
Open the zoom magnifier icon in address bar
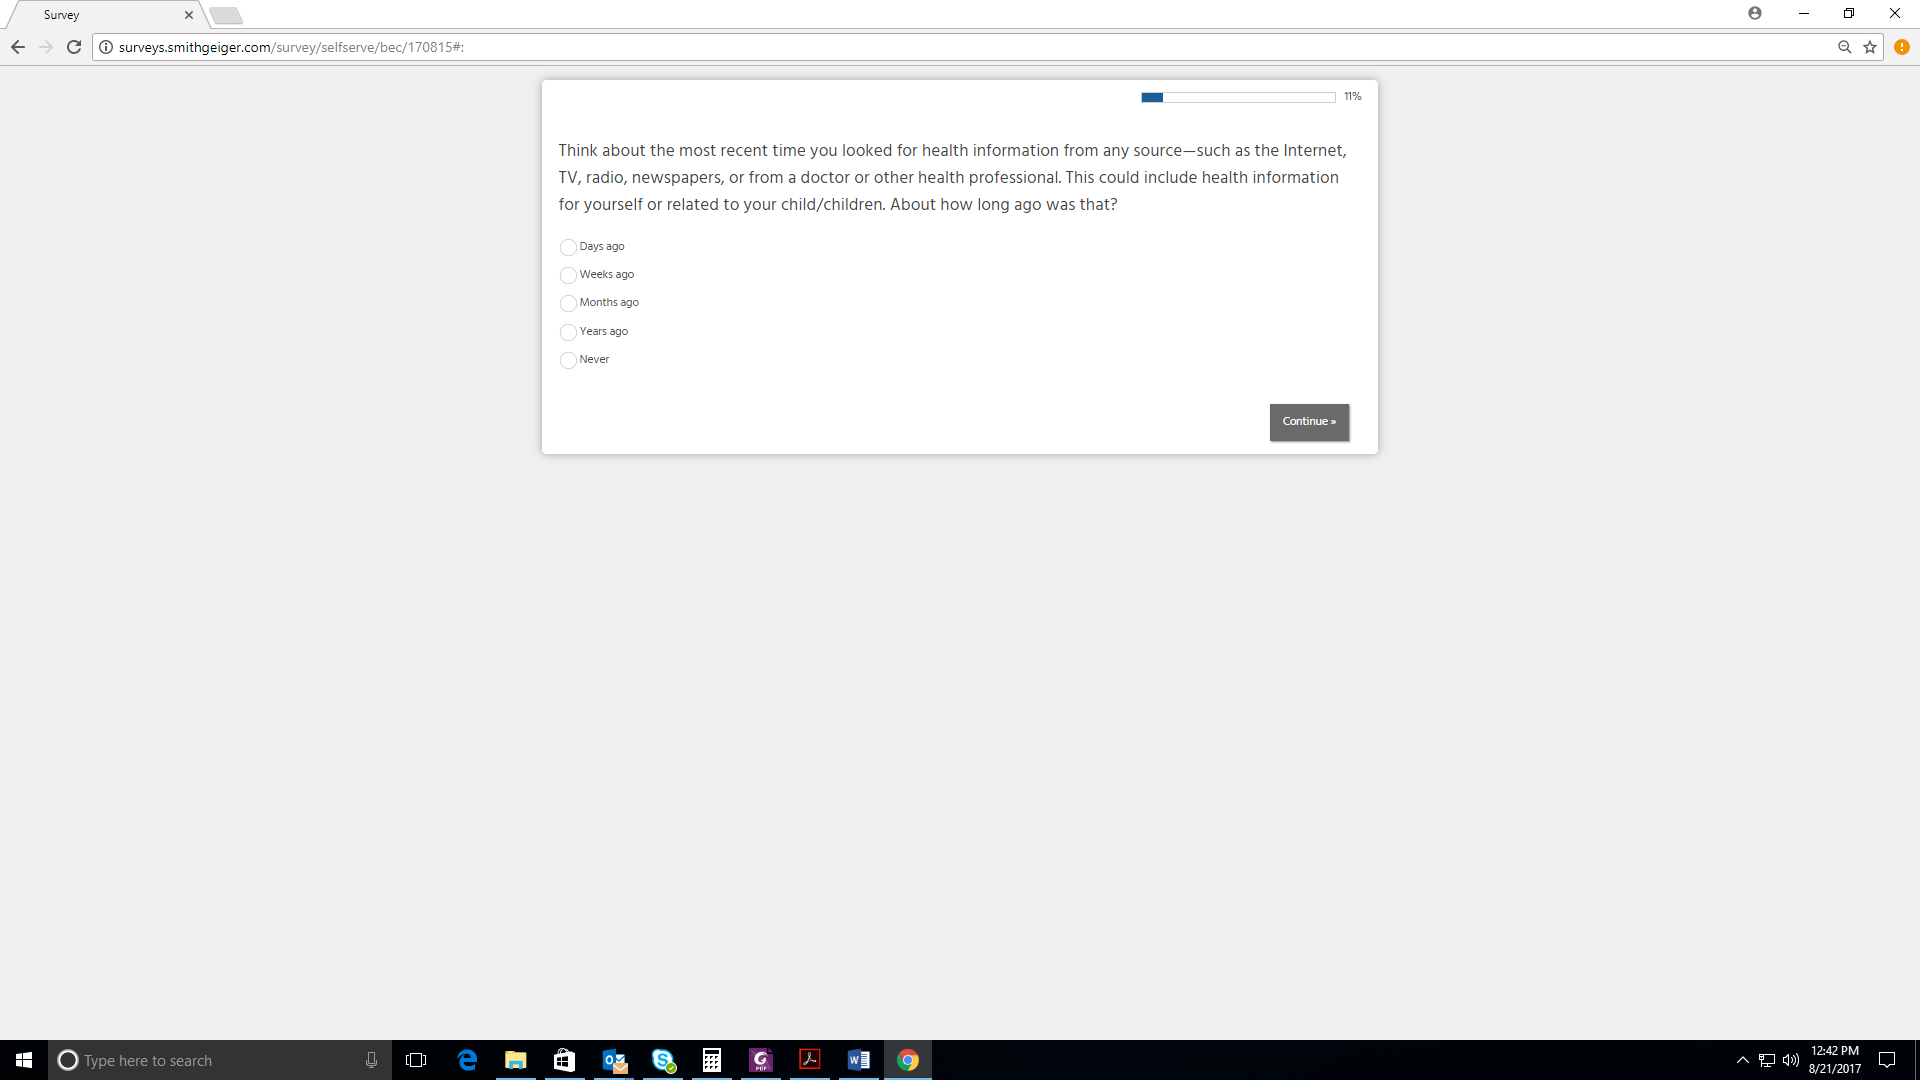tap(1844, 47)
